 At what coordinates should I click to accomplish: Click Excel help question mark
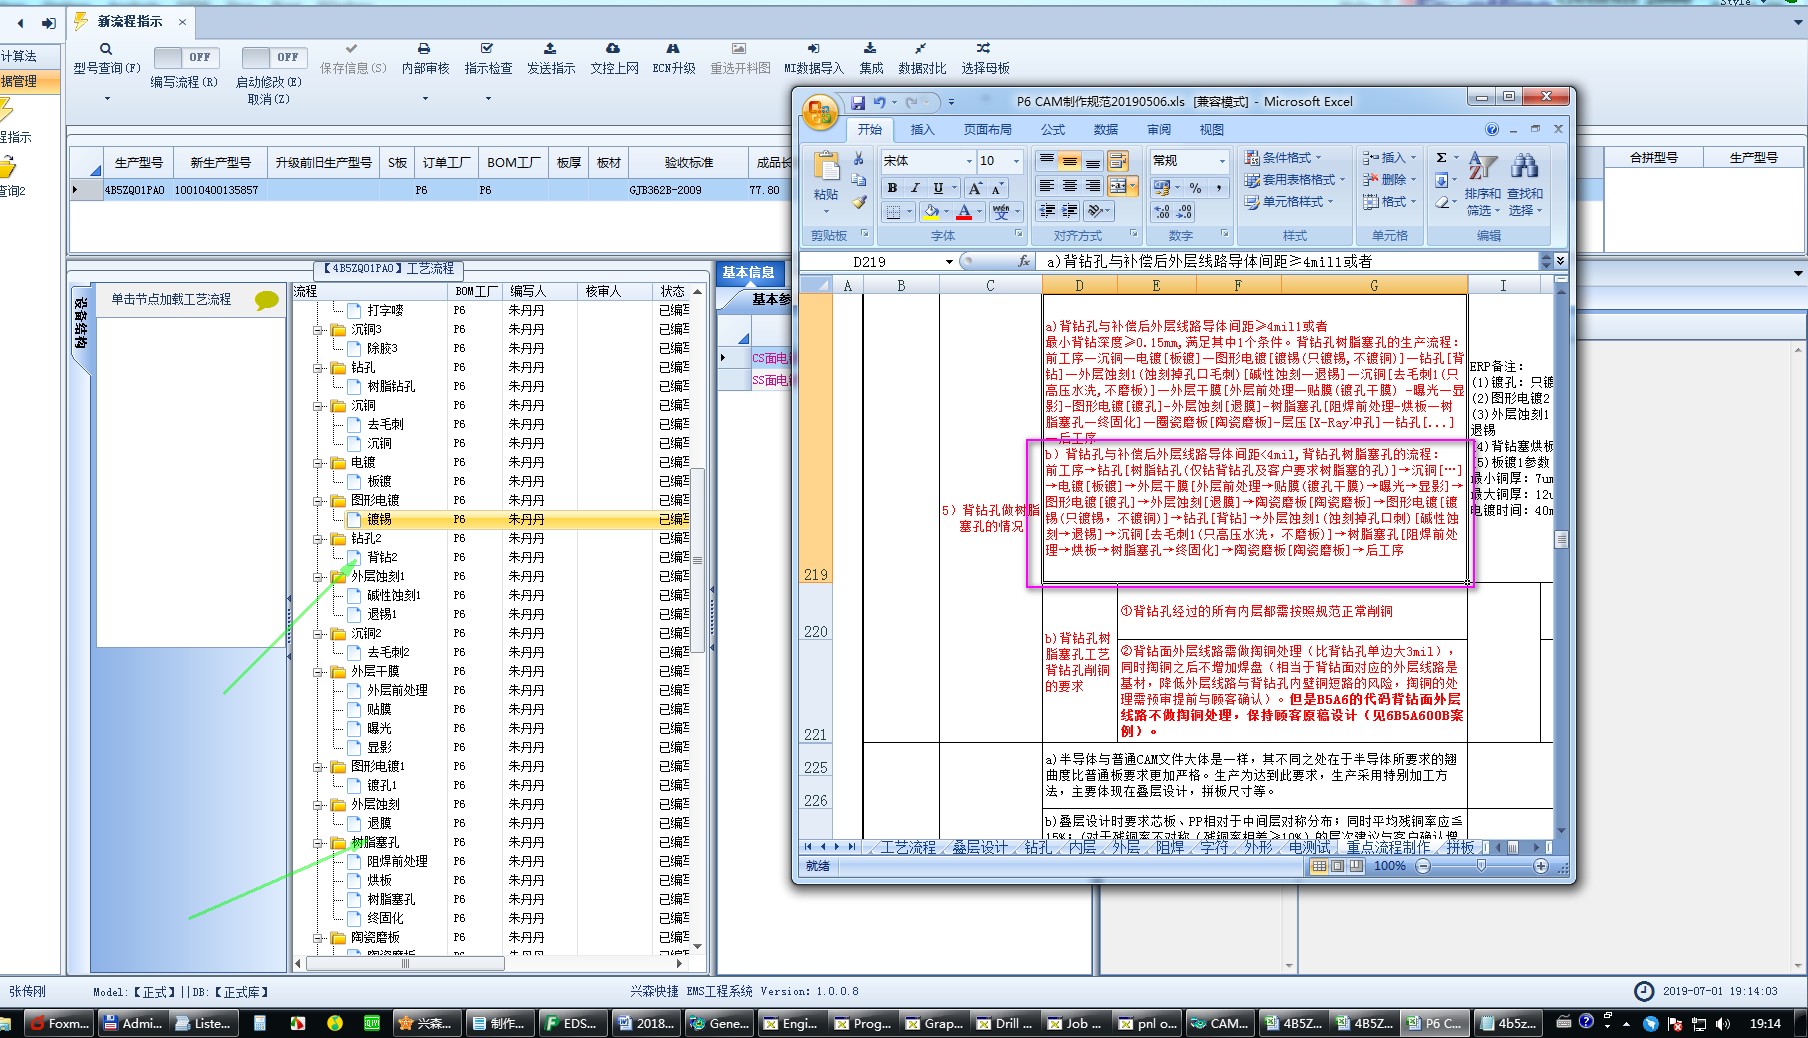[x=1492, y=129]
